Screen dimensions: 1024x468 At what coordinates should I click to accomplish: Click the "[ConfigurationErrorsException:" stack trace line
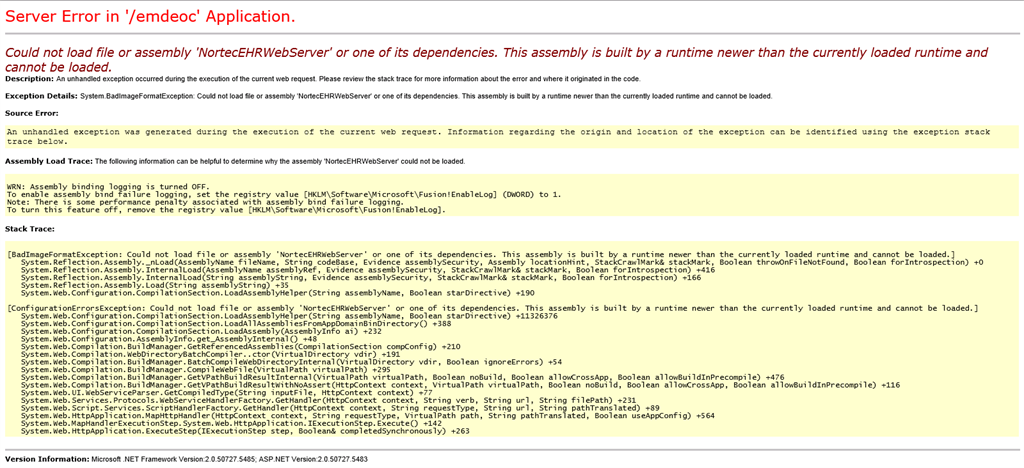click(x=492, y=308)
